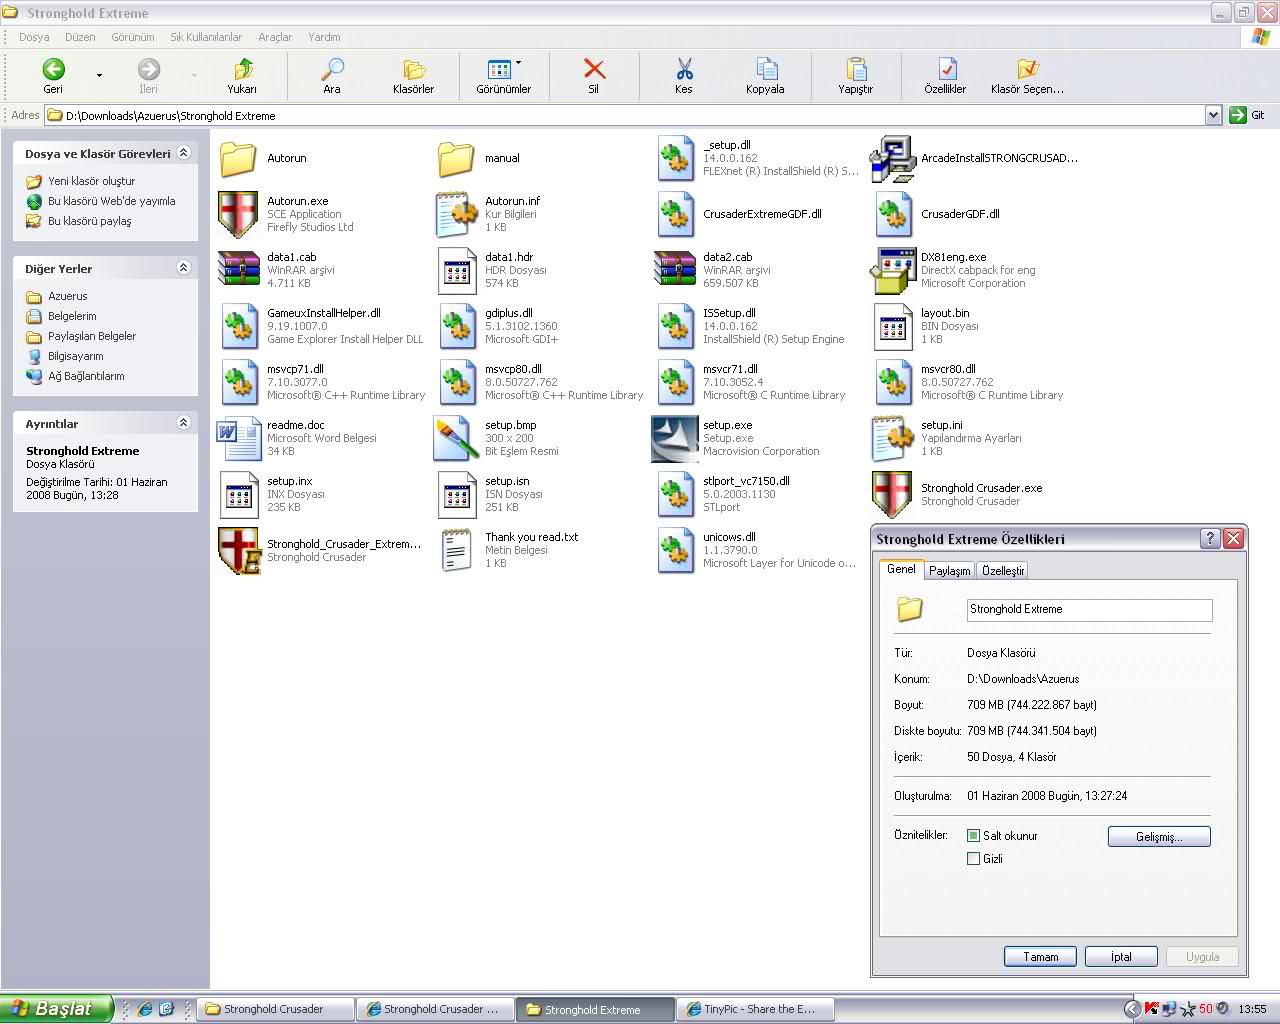Screen dimensions: 1280x1024
Task: Open the Görünüm menu
Action: coord(132,37)
